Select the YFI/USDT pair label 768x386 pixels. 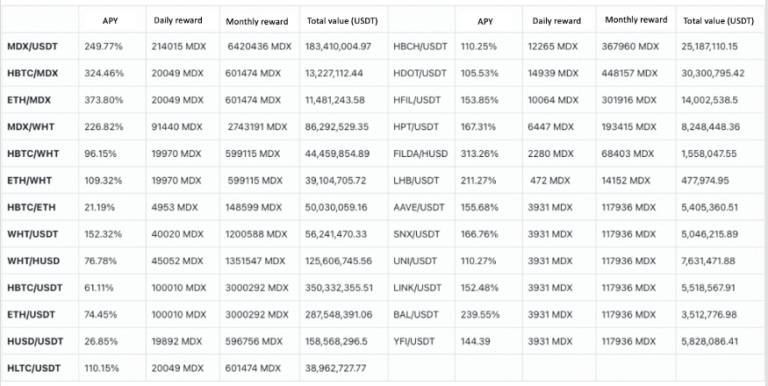(x=414, y=341)
